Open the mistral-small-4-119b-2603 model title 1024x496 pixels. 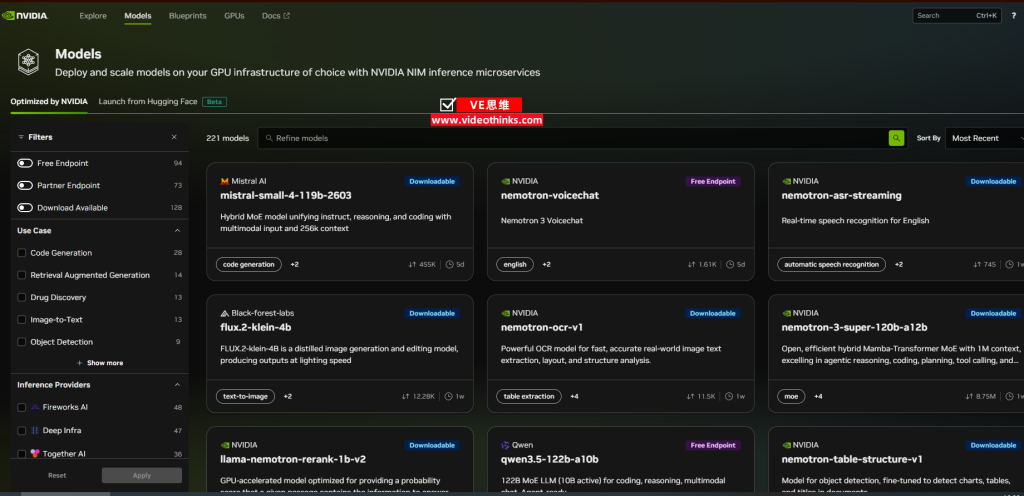pos(287,195)
